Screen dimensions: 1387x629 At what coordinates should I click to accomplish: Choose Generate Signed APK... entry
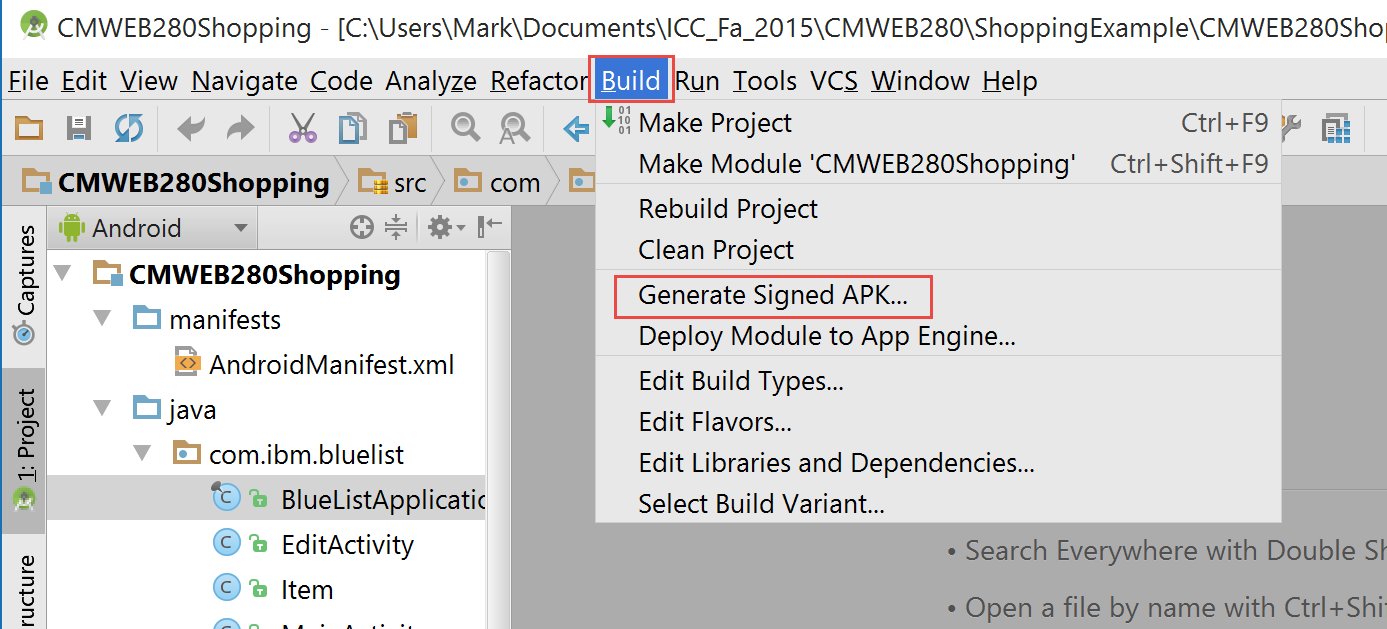(938, 295)
